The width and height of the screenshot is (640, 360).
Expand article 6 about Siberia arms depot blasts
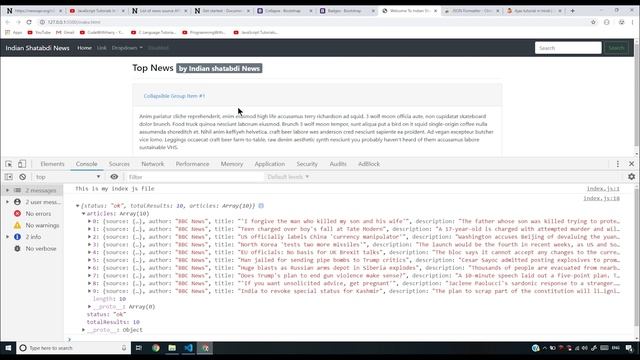pyautogui.click(x=89, y=268)
